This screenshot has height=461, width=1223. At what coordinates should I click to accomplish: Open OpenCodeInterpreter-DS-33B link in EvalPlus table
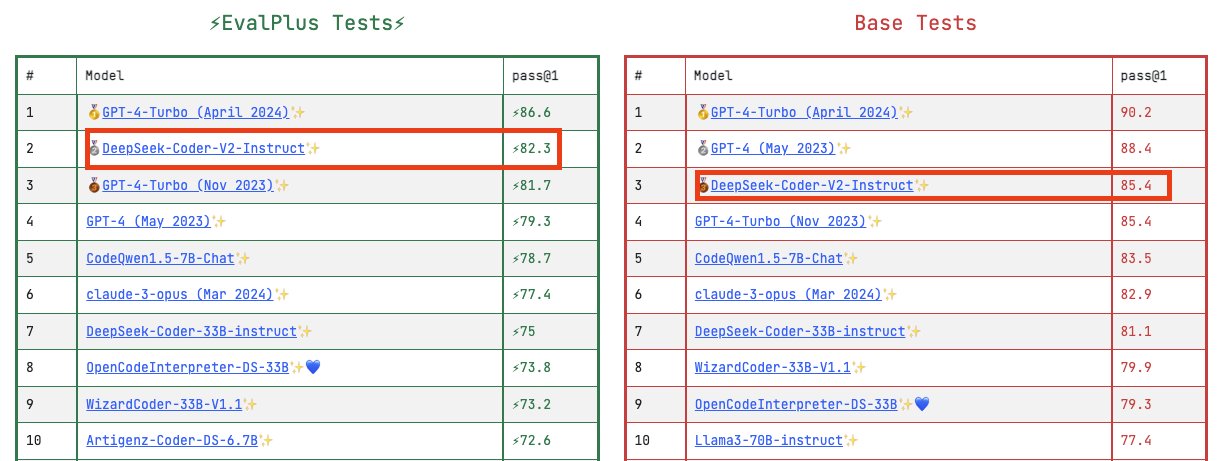click(x=187, y=367)
